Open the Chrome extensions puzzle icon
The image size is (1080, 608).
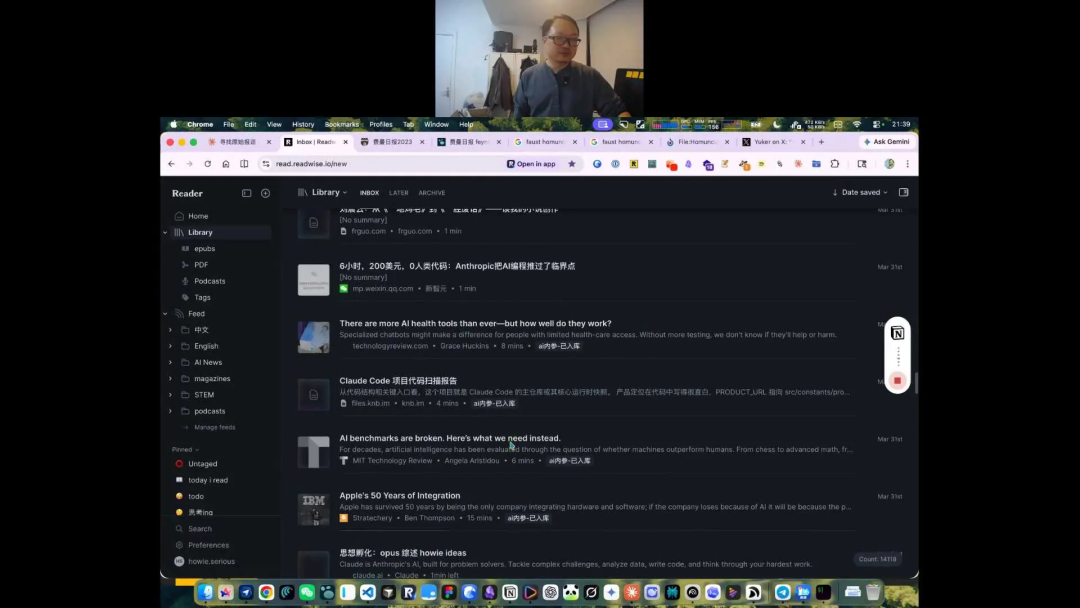coord(835,164)
